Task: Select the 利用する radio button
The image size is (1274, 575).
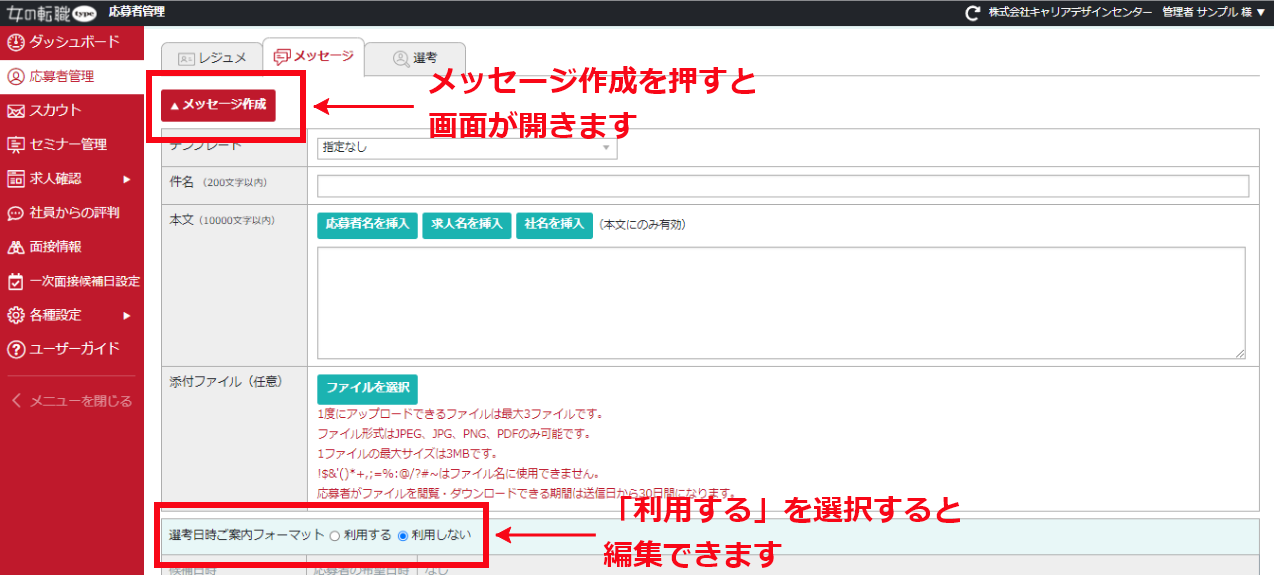Action: [335, 536]
